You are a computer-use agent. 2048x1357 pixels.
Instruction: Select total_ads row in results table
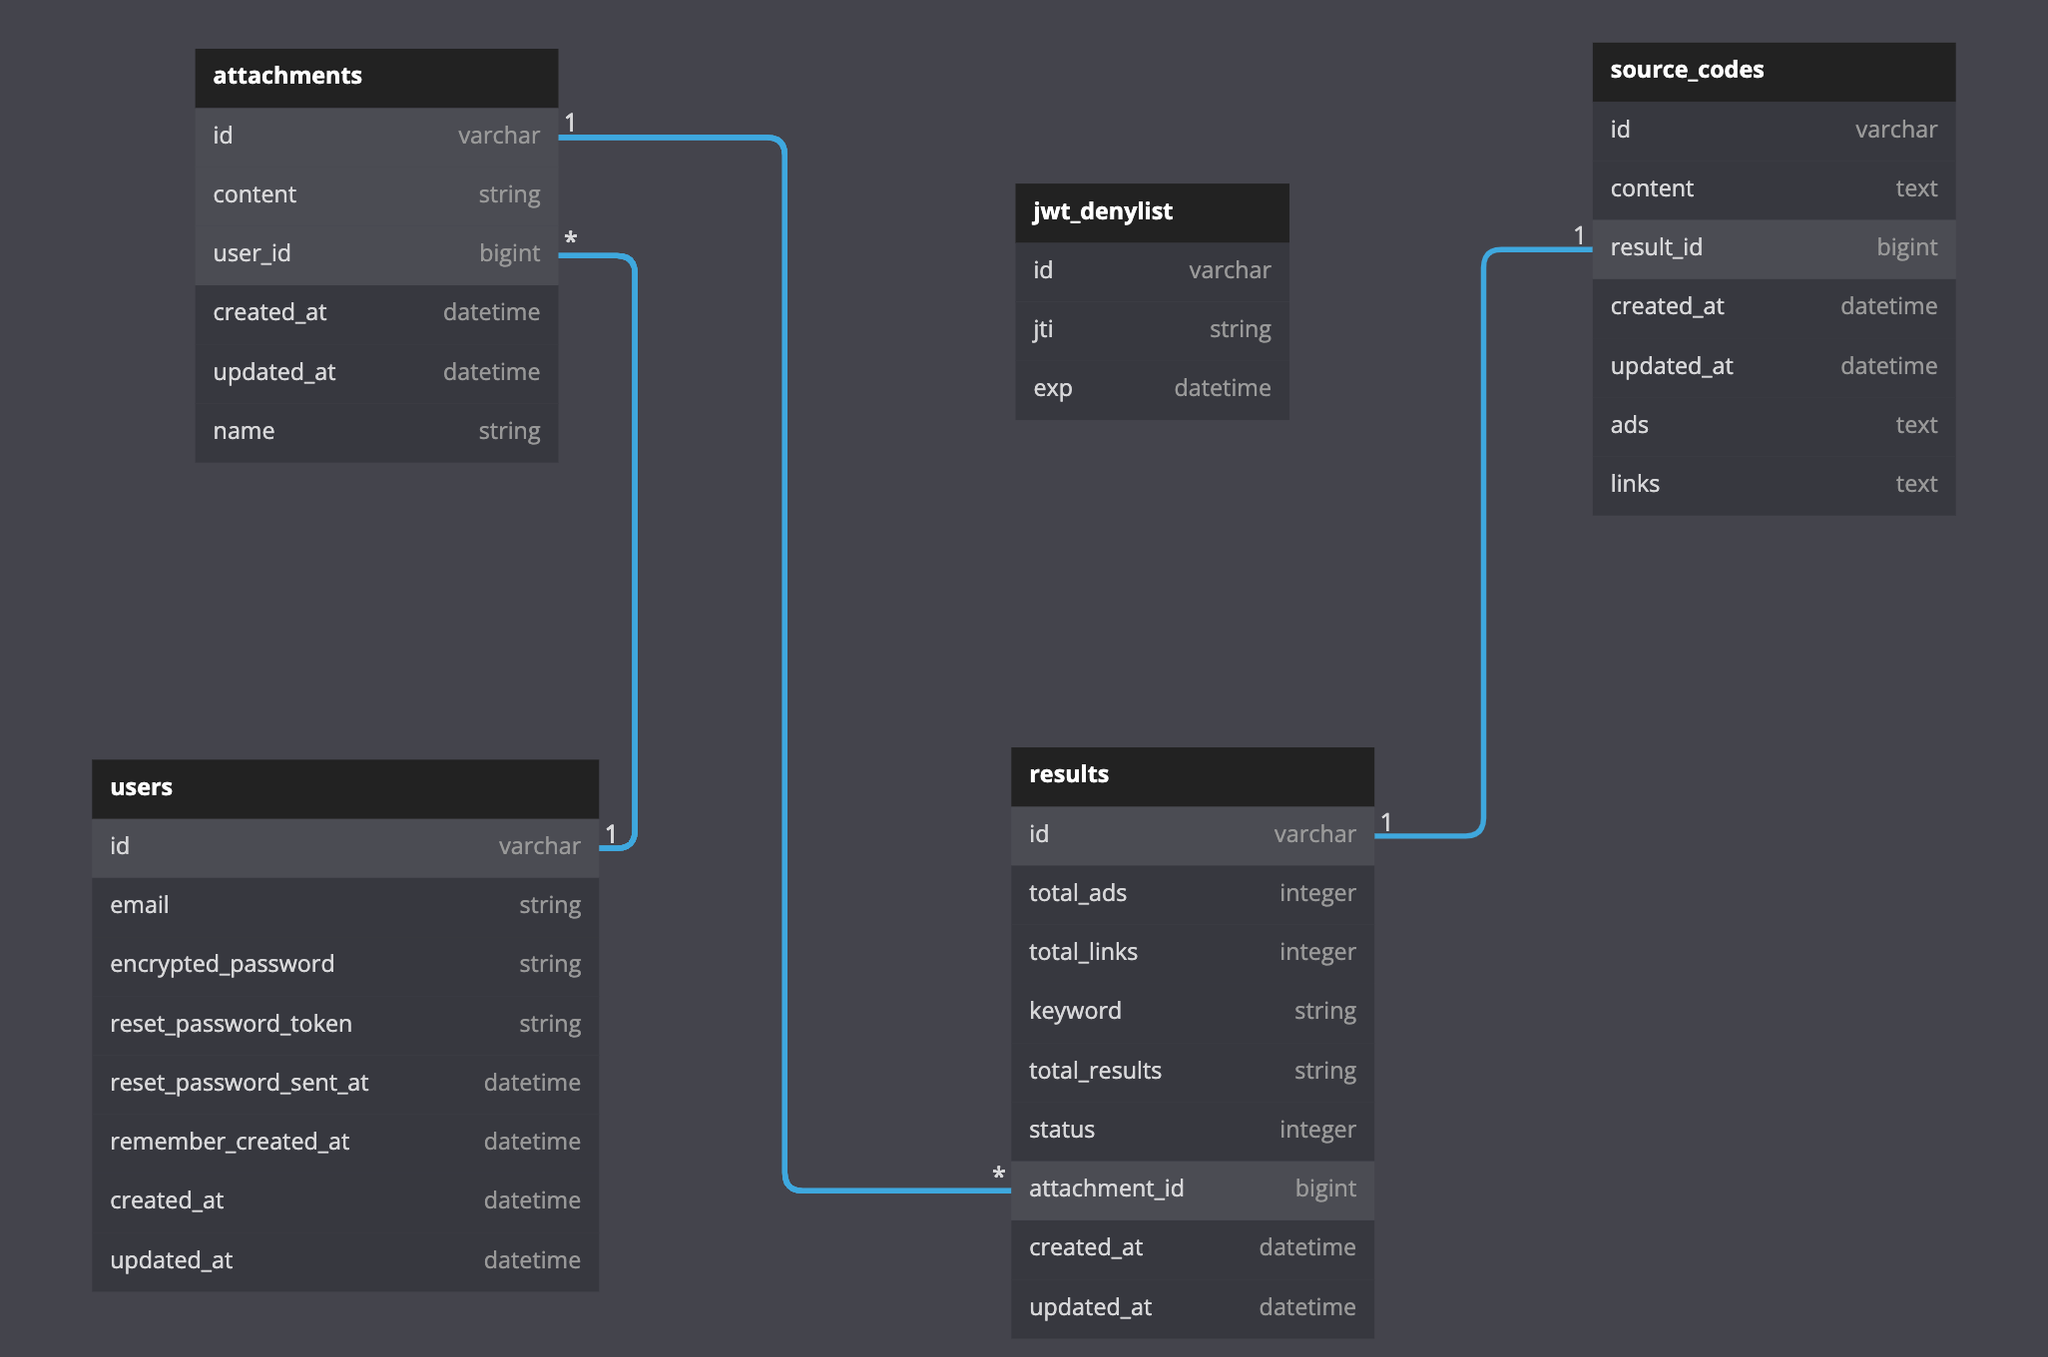[1192, 893]
